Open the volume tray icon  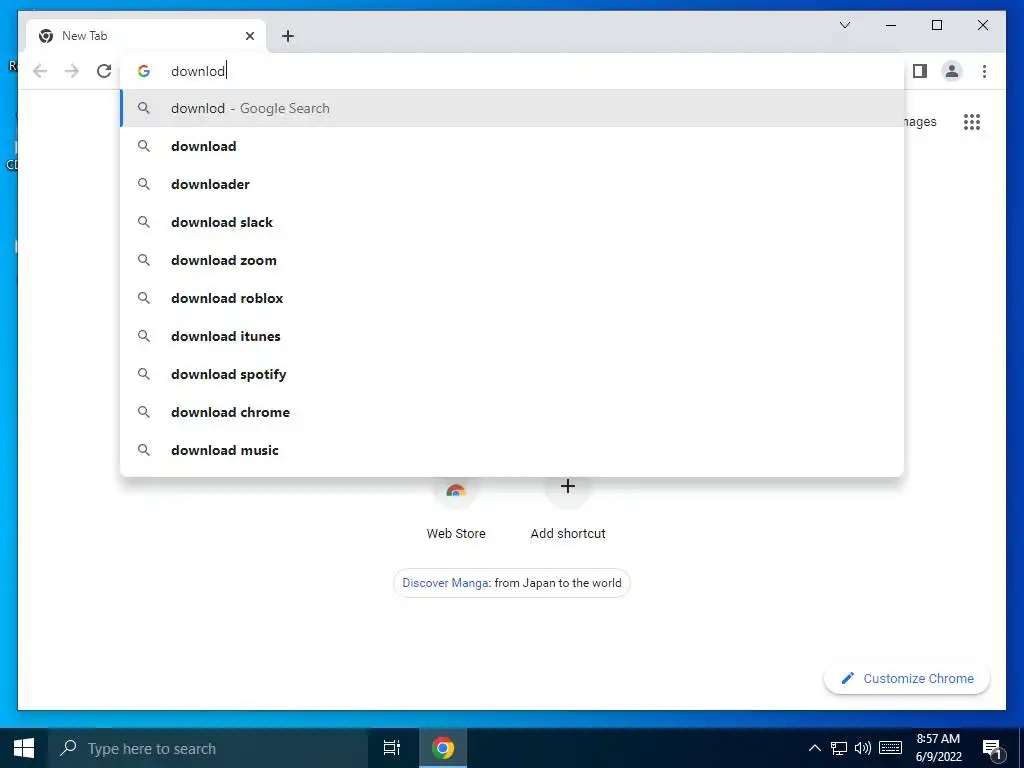[863, 748]
